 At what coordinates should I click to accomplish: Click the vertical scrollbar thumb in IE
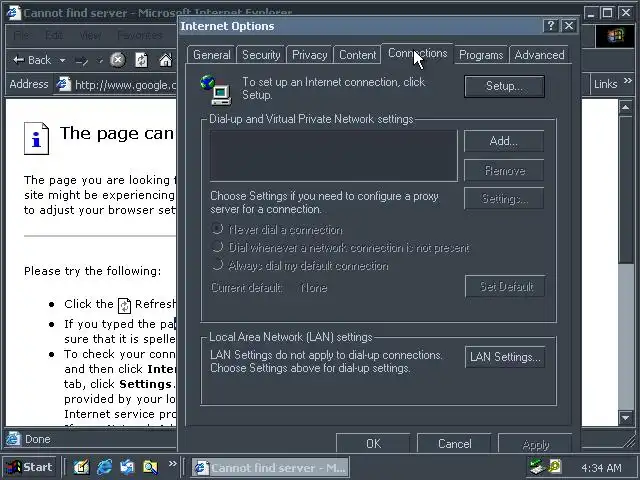click(x=625, y=190)
